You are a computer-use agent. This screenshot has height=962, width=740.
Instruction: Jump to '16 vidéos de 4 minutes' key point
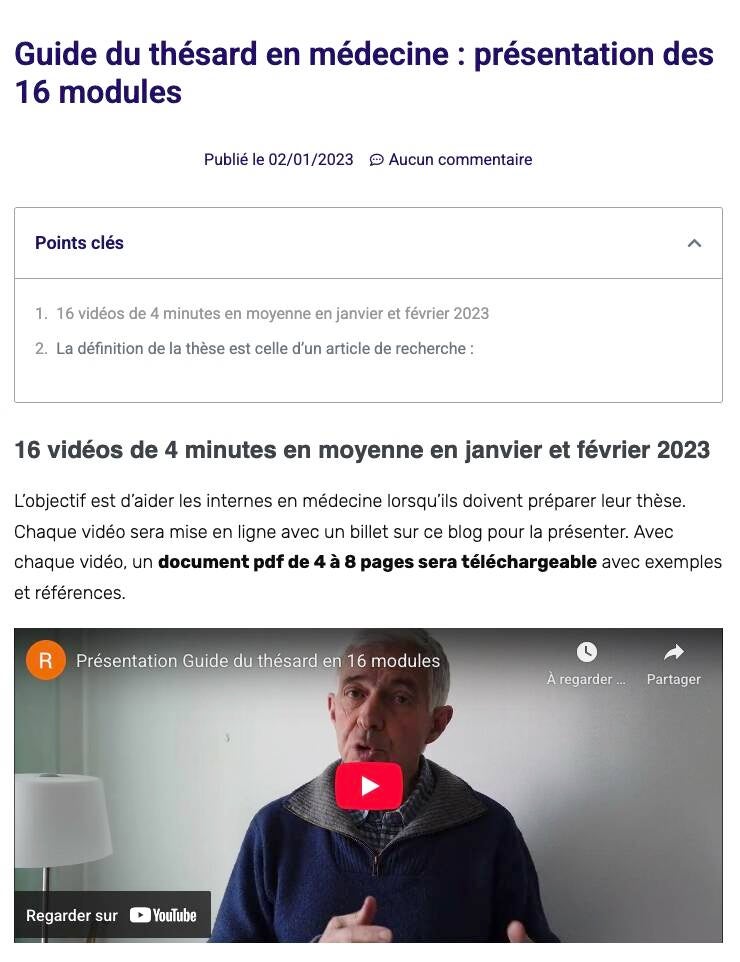(x=272, y=314)
